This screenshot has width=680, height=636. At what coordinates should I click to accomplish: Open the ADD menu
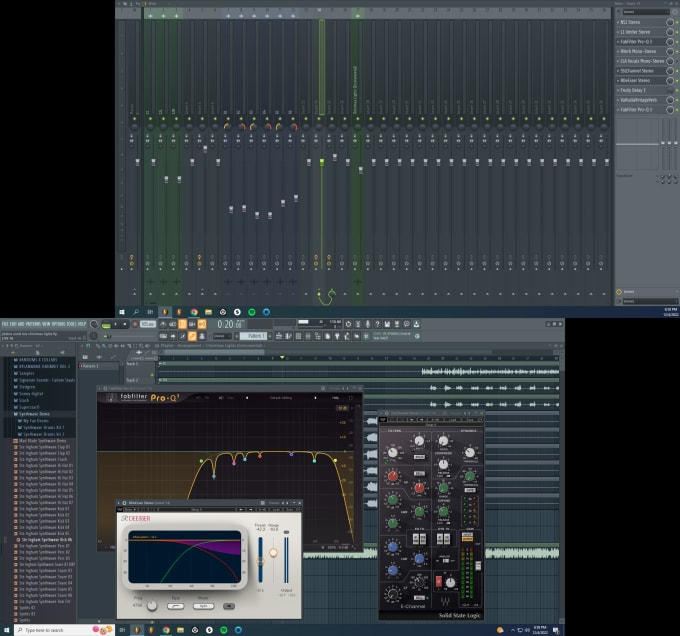[21, 324]
